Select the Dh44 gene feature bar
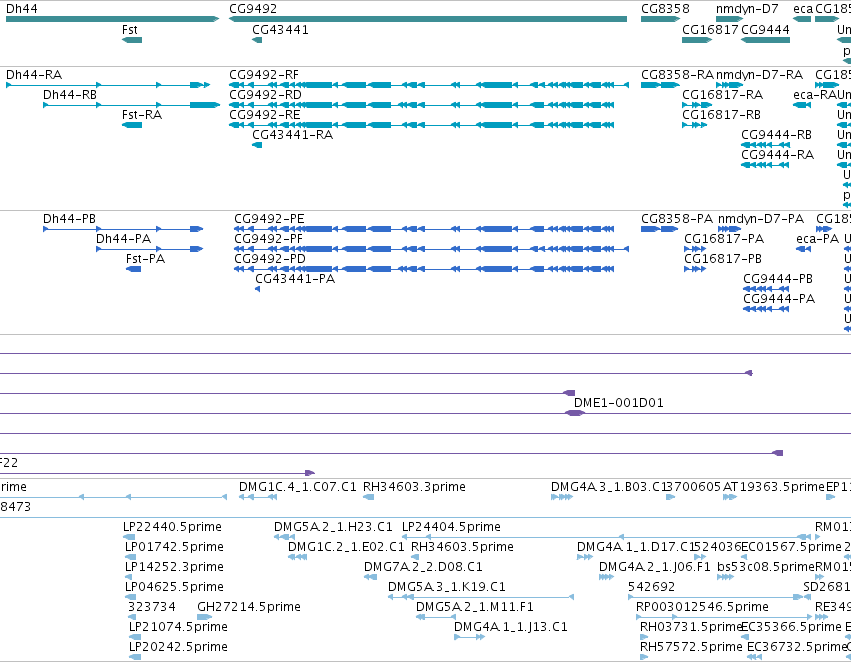The width and height of the screenshot is (851, 662). coord(112,19)
